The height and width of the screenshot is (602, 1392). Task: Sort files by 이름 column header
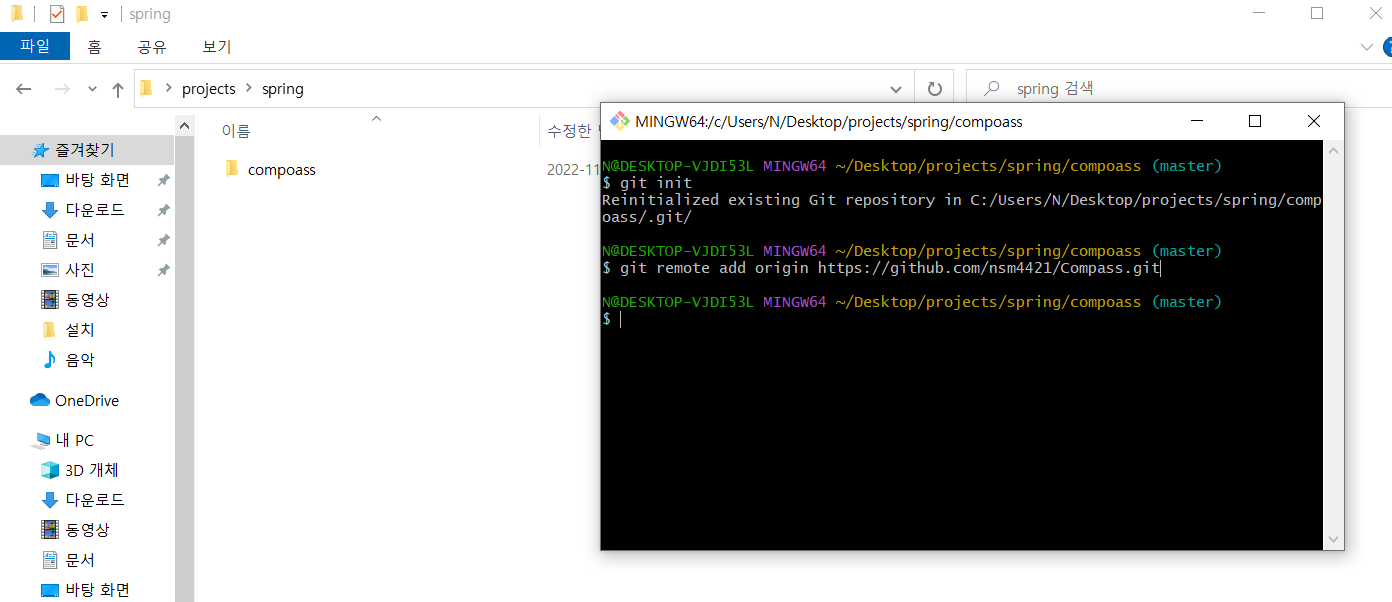pyautogui.click(x=236, y=131)
